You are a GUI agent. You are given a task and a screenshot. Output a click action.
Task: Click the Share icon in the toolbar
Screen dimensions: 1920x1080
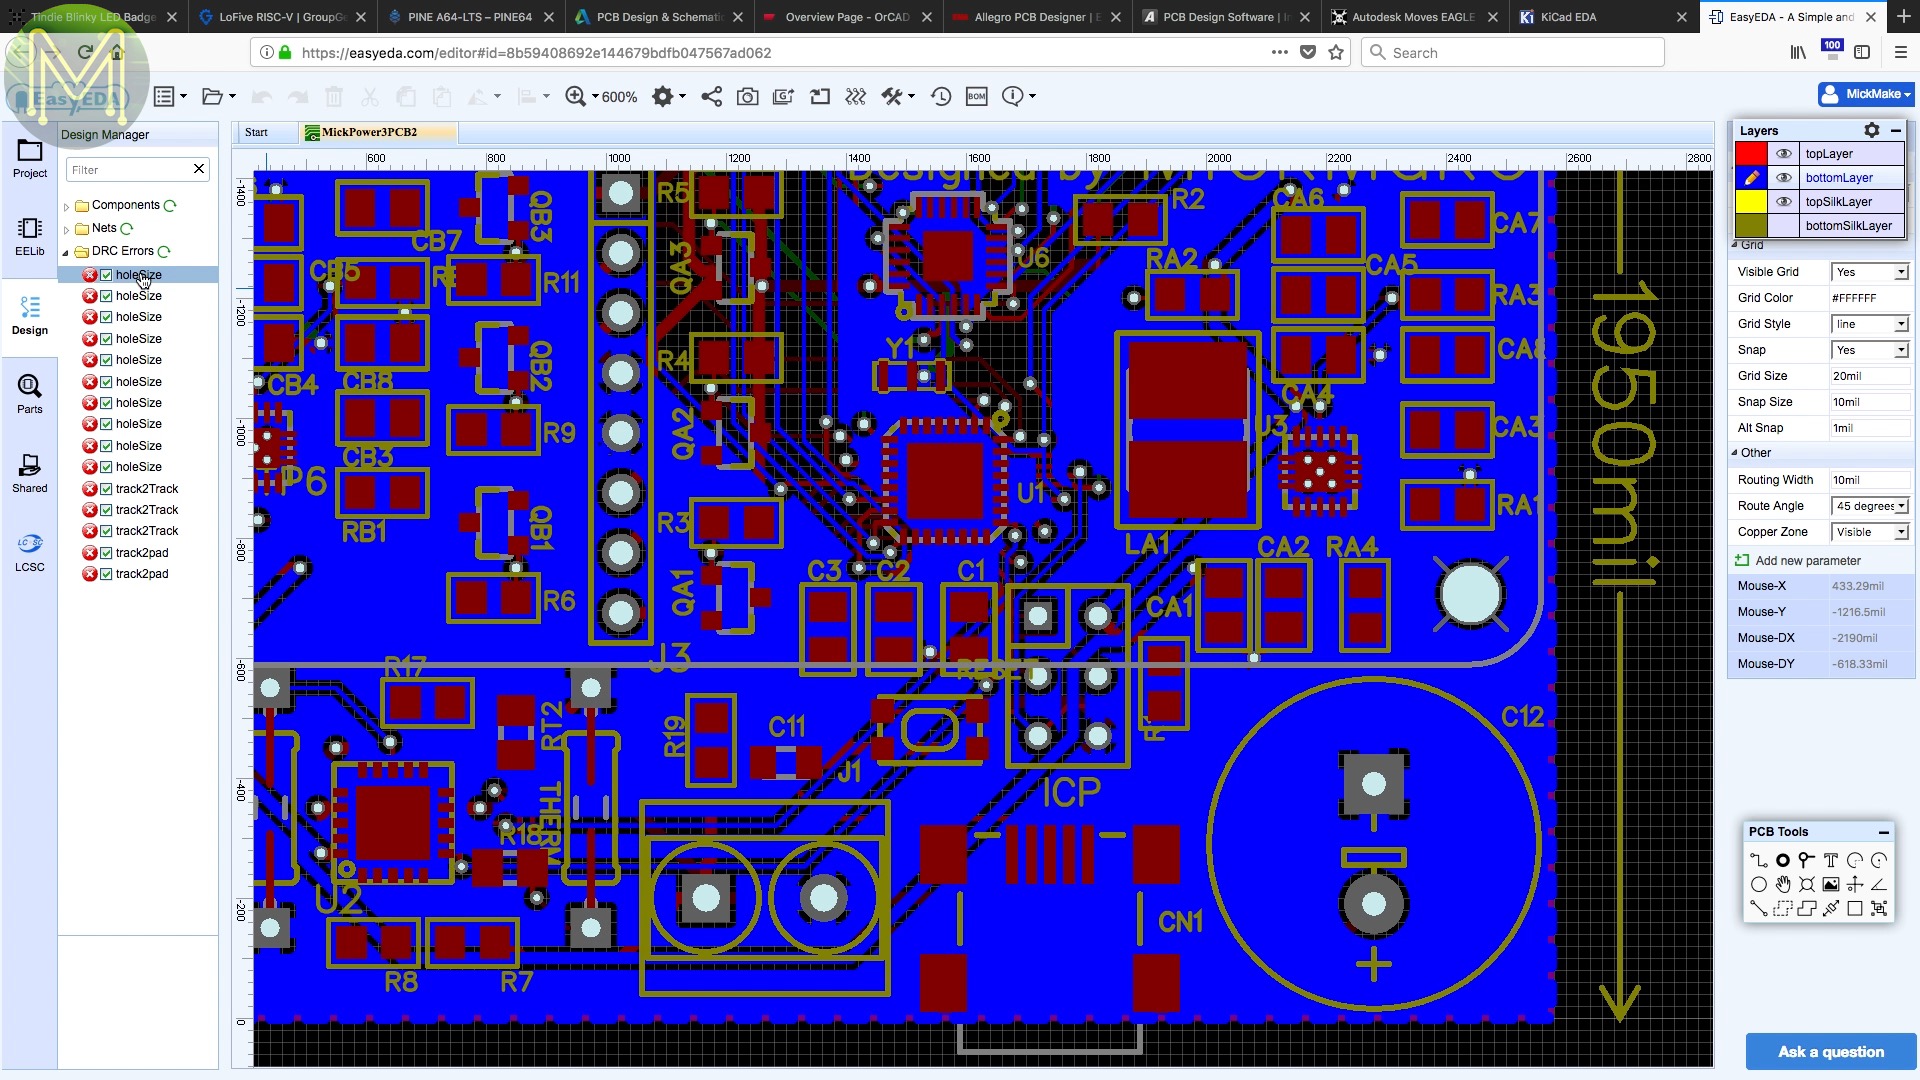[x=711, y=96]
